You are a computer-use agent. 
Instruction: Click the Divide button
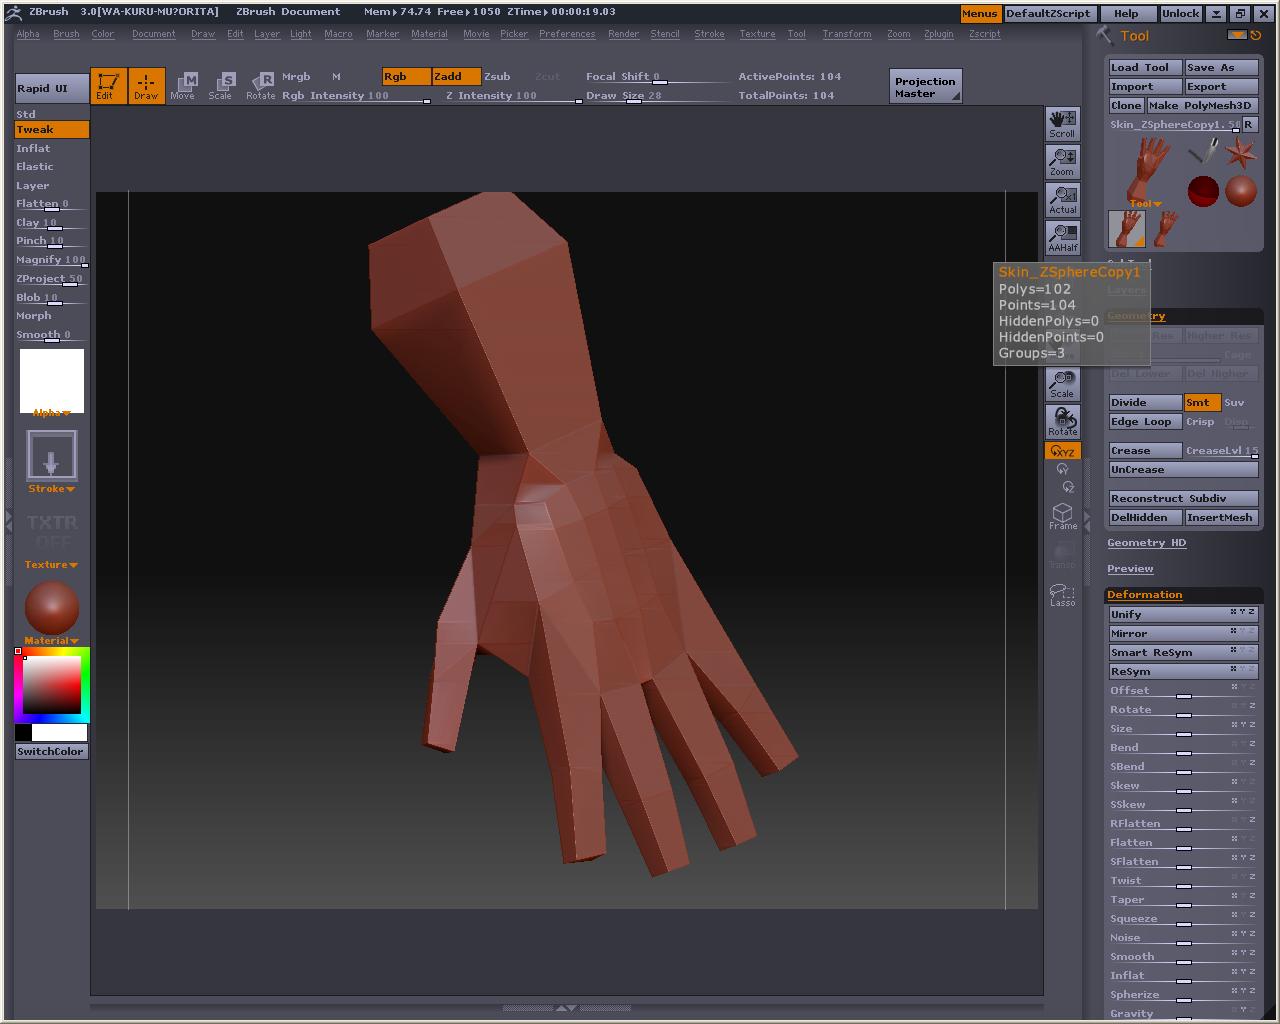click(x=1145, y=402)
